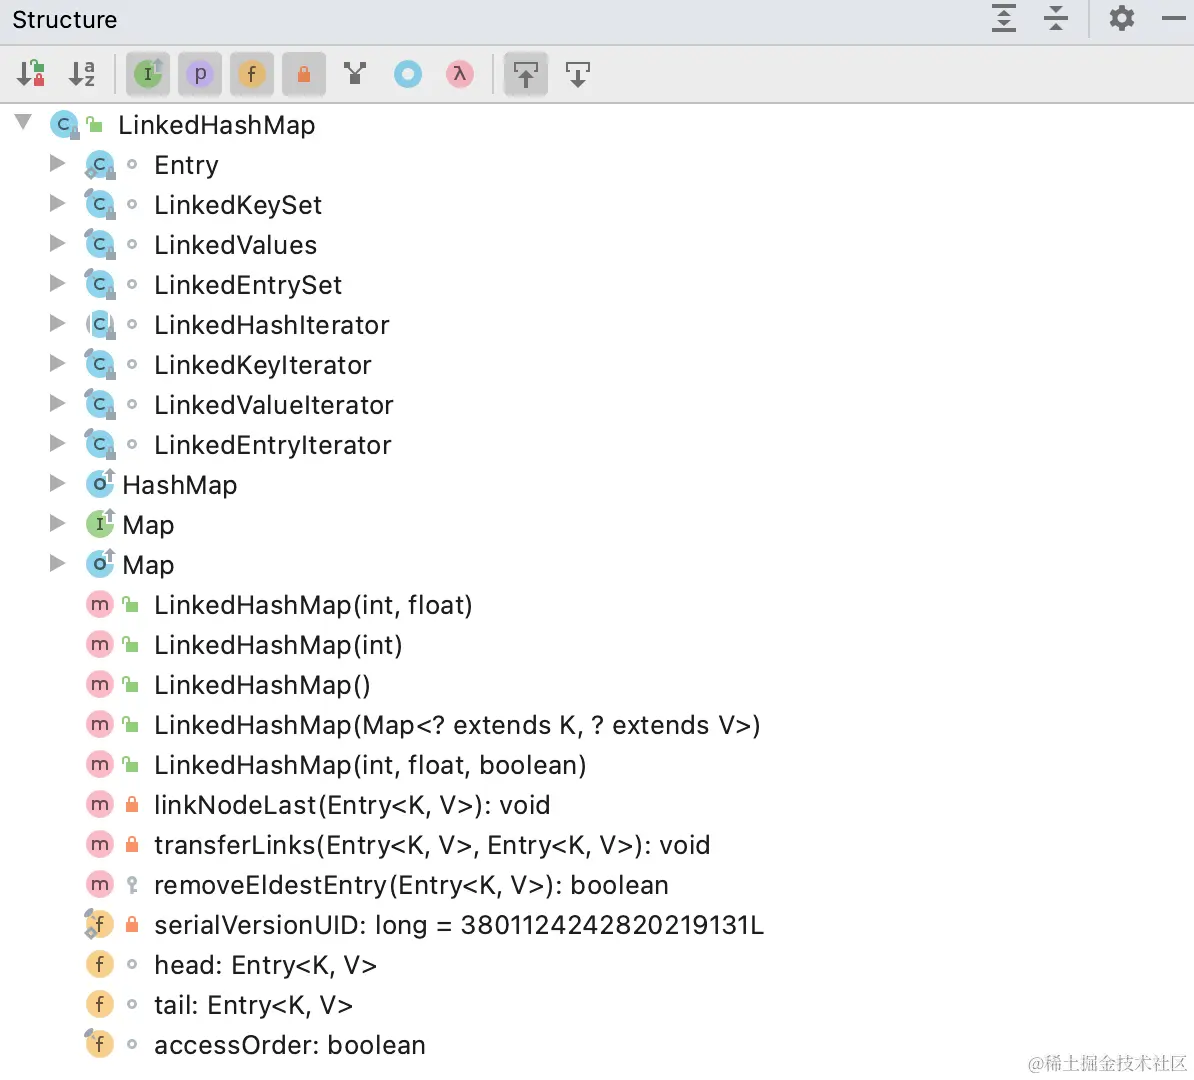Click public visibility icon beside LinkedHashMap()
Screen dimensions: 1194x1080
coord(131,685)
